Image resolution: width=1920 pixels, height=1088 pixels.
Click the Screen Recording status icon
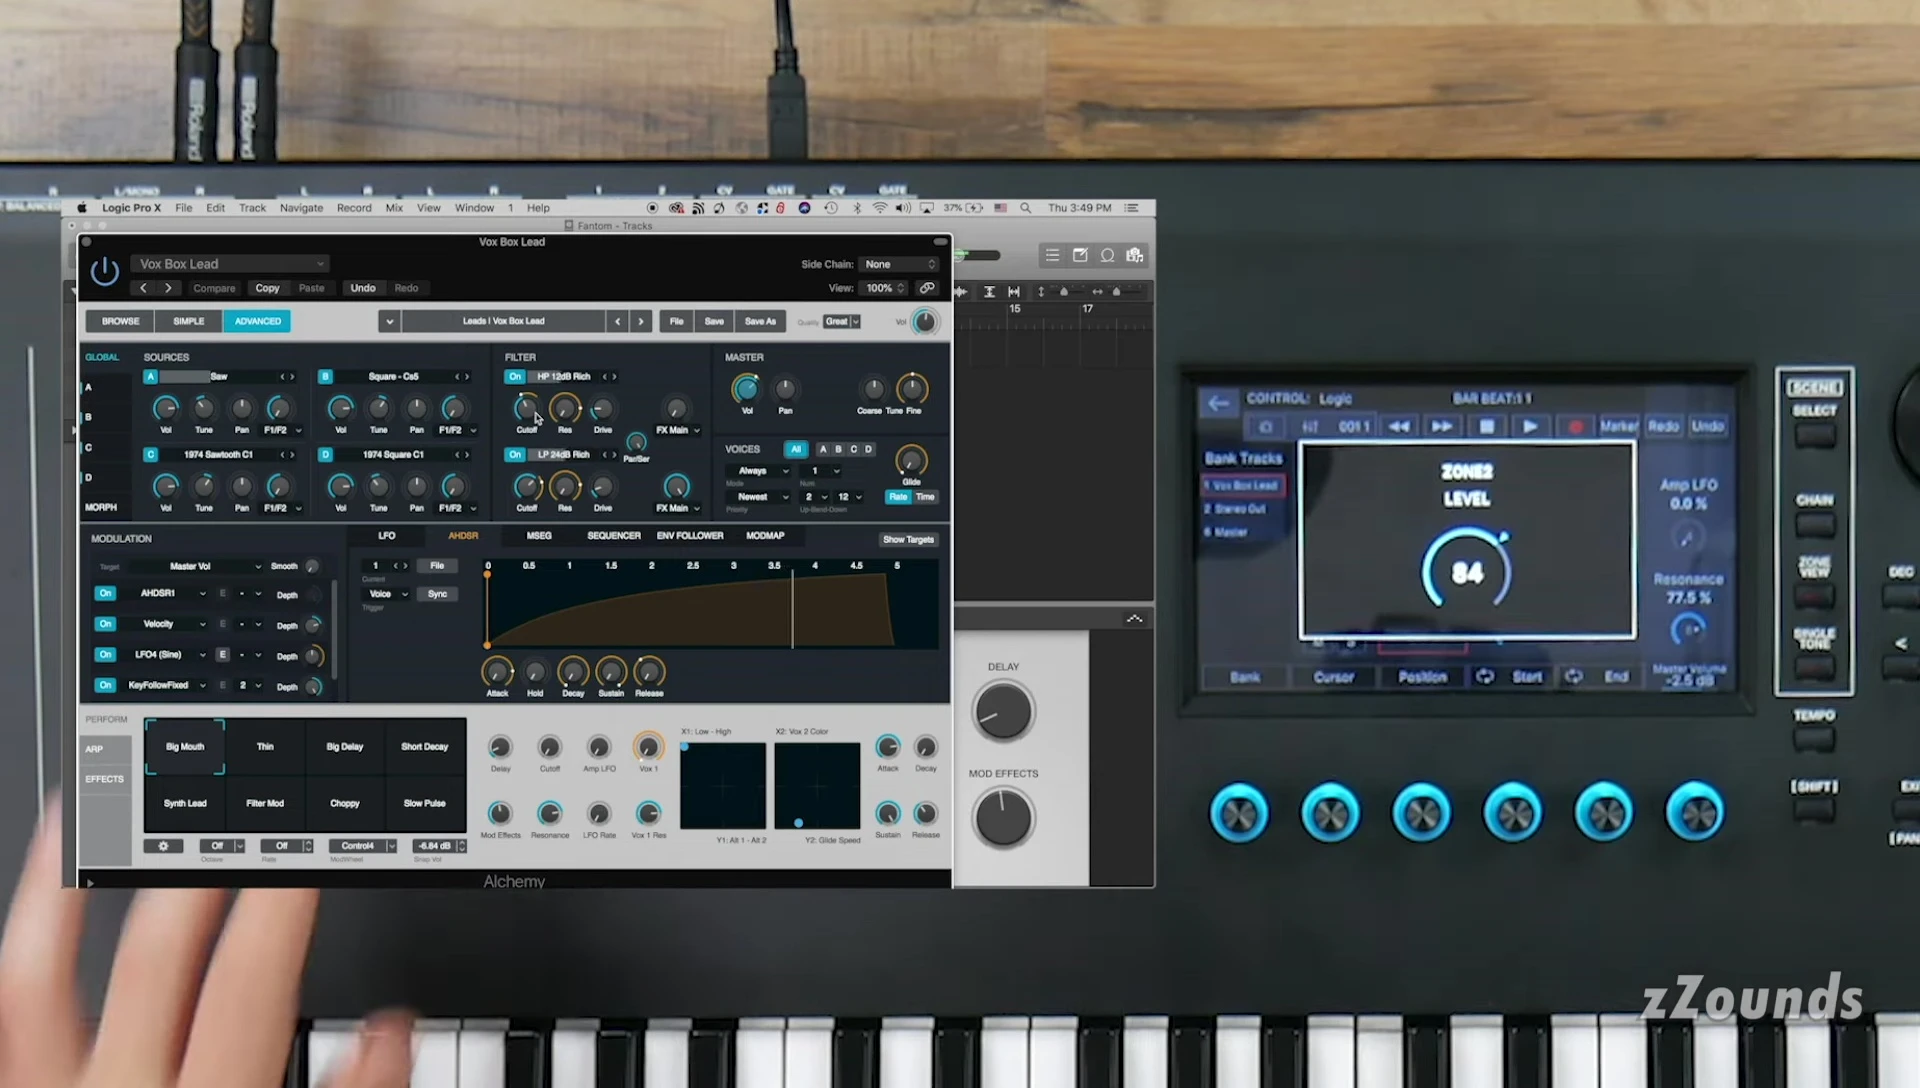[x=652, y=208]
